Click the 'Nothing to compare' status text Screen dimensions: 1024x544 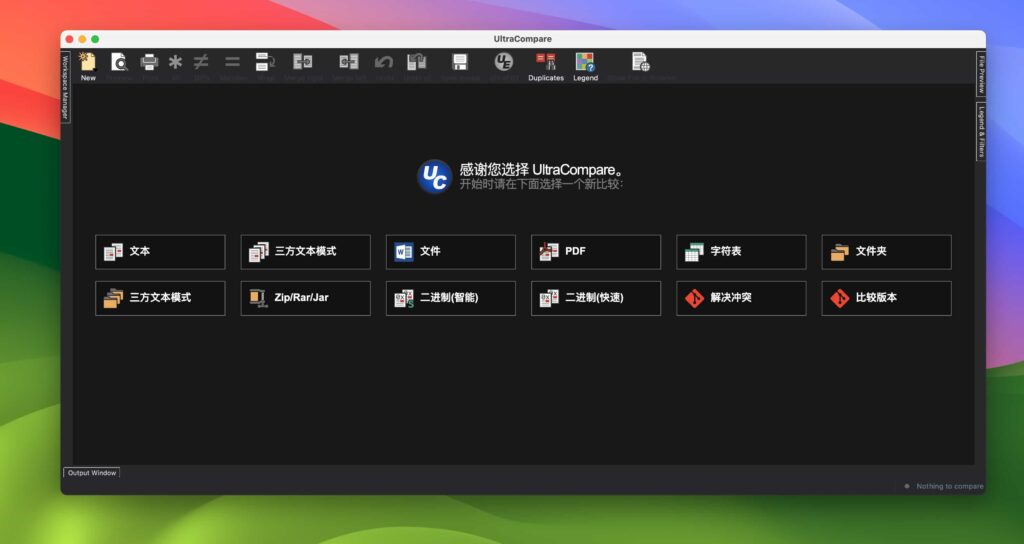click(949, 486)
